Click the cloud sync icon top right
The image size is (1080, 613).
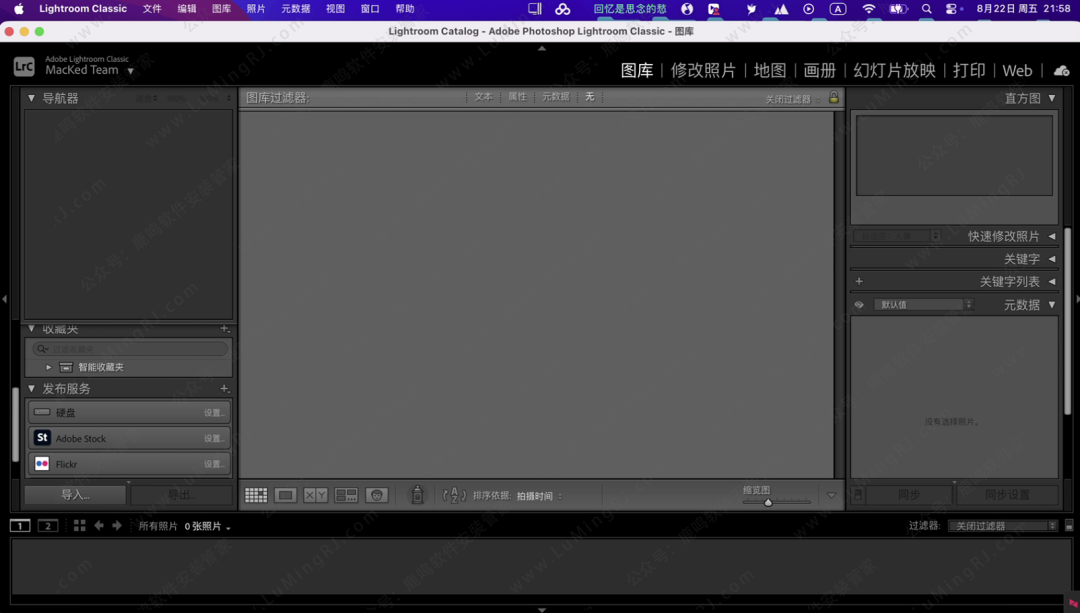coord(1061,70)
